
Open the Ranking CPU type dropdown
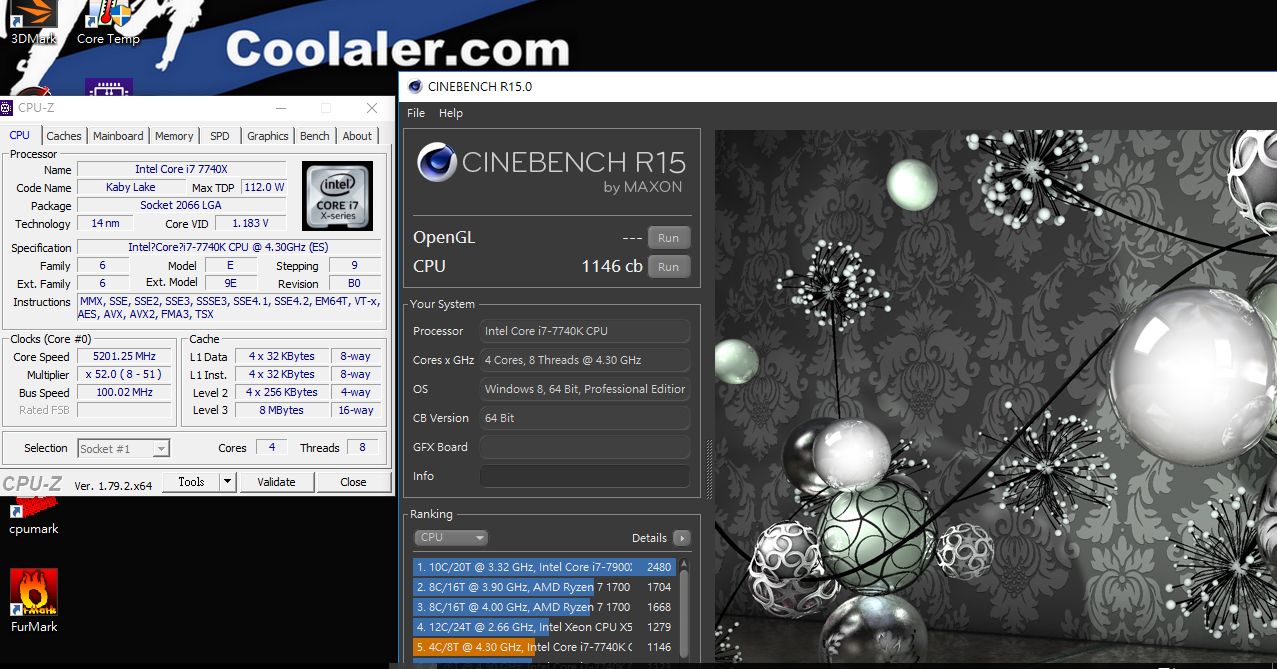tap(451, 538)
